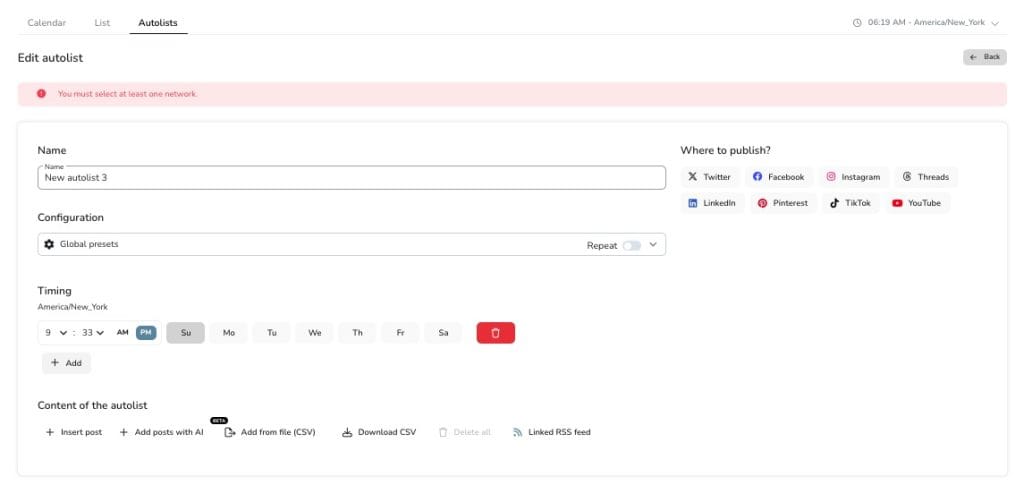Click the Download CSV icon

(347, 432)
